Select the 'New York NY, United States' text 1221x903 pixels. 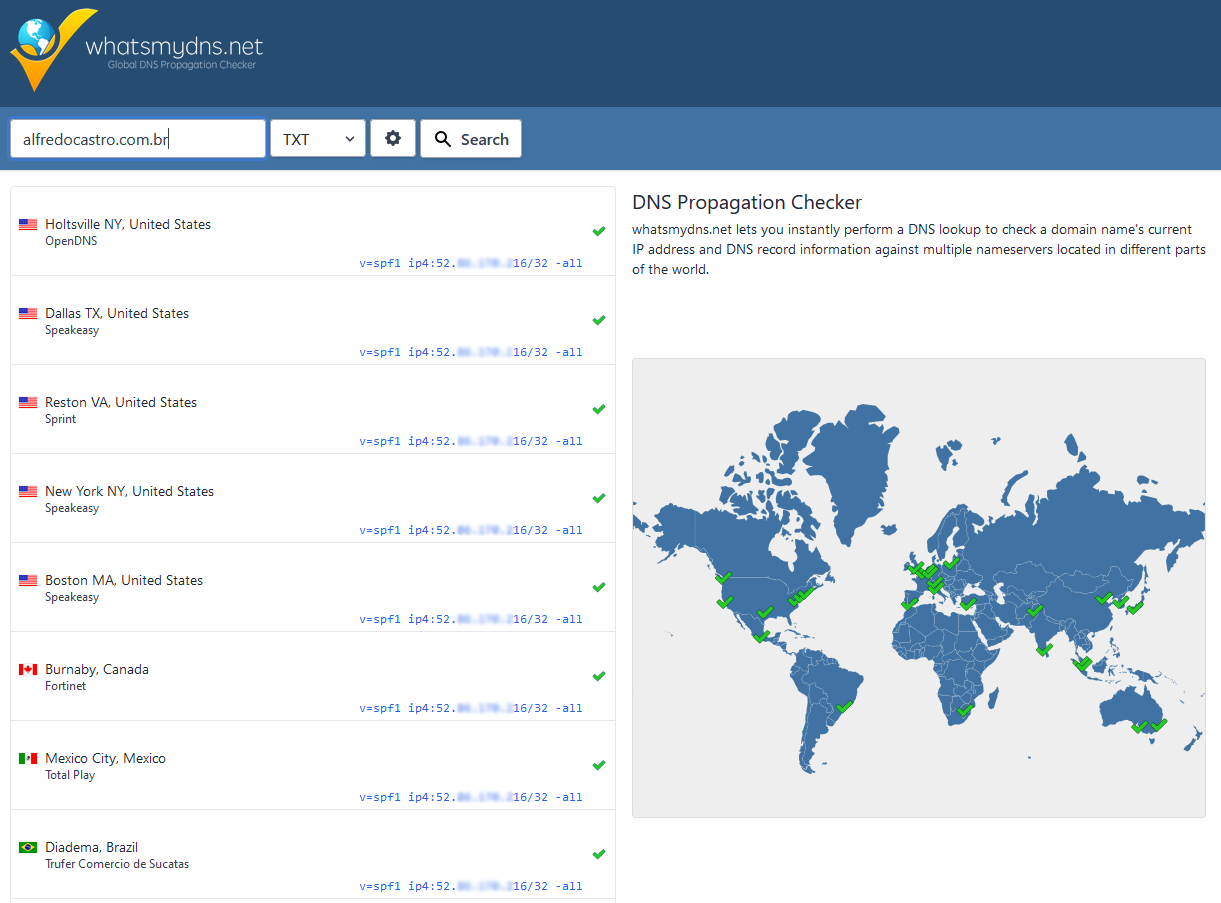[129, 492]
